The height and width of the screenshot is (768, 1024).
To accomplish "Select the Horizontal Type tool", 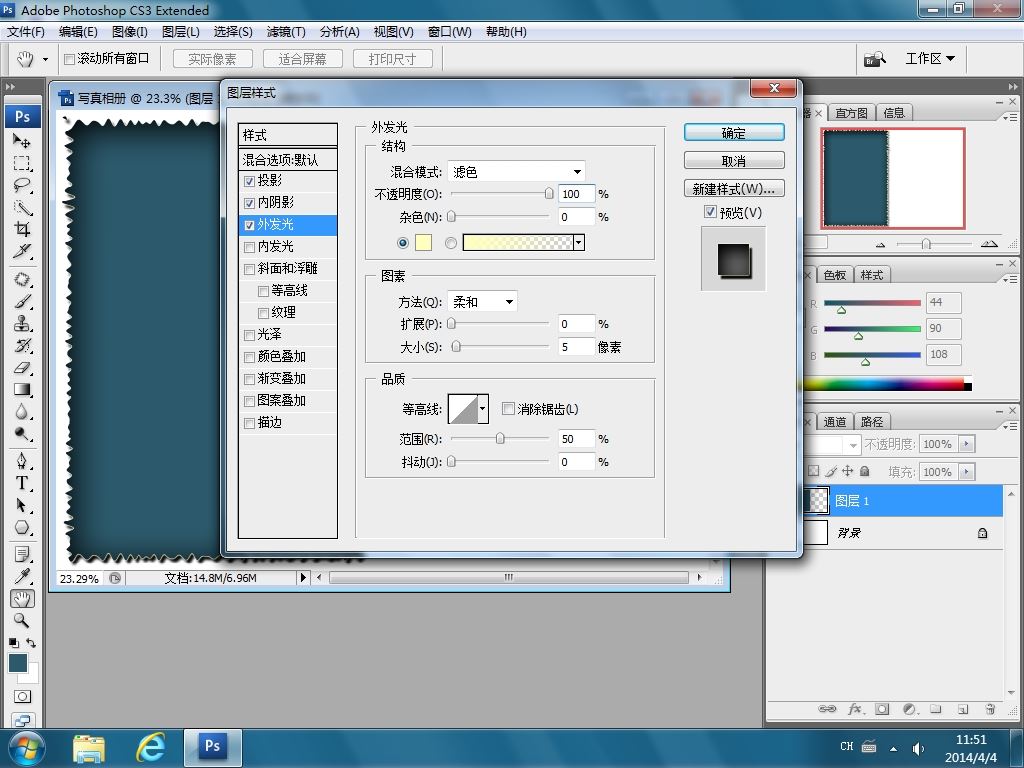I will (22, 483).
